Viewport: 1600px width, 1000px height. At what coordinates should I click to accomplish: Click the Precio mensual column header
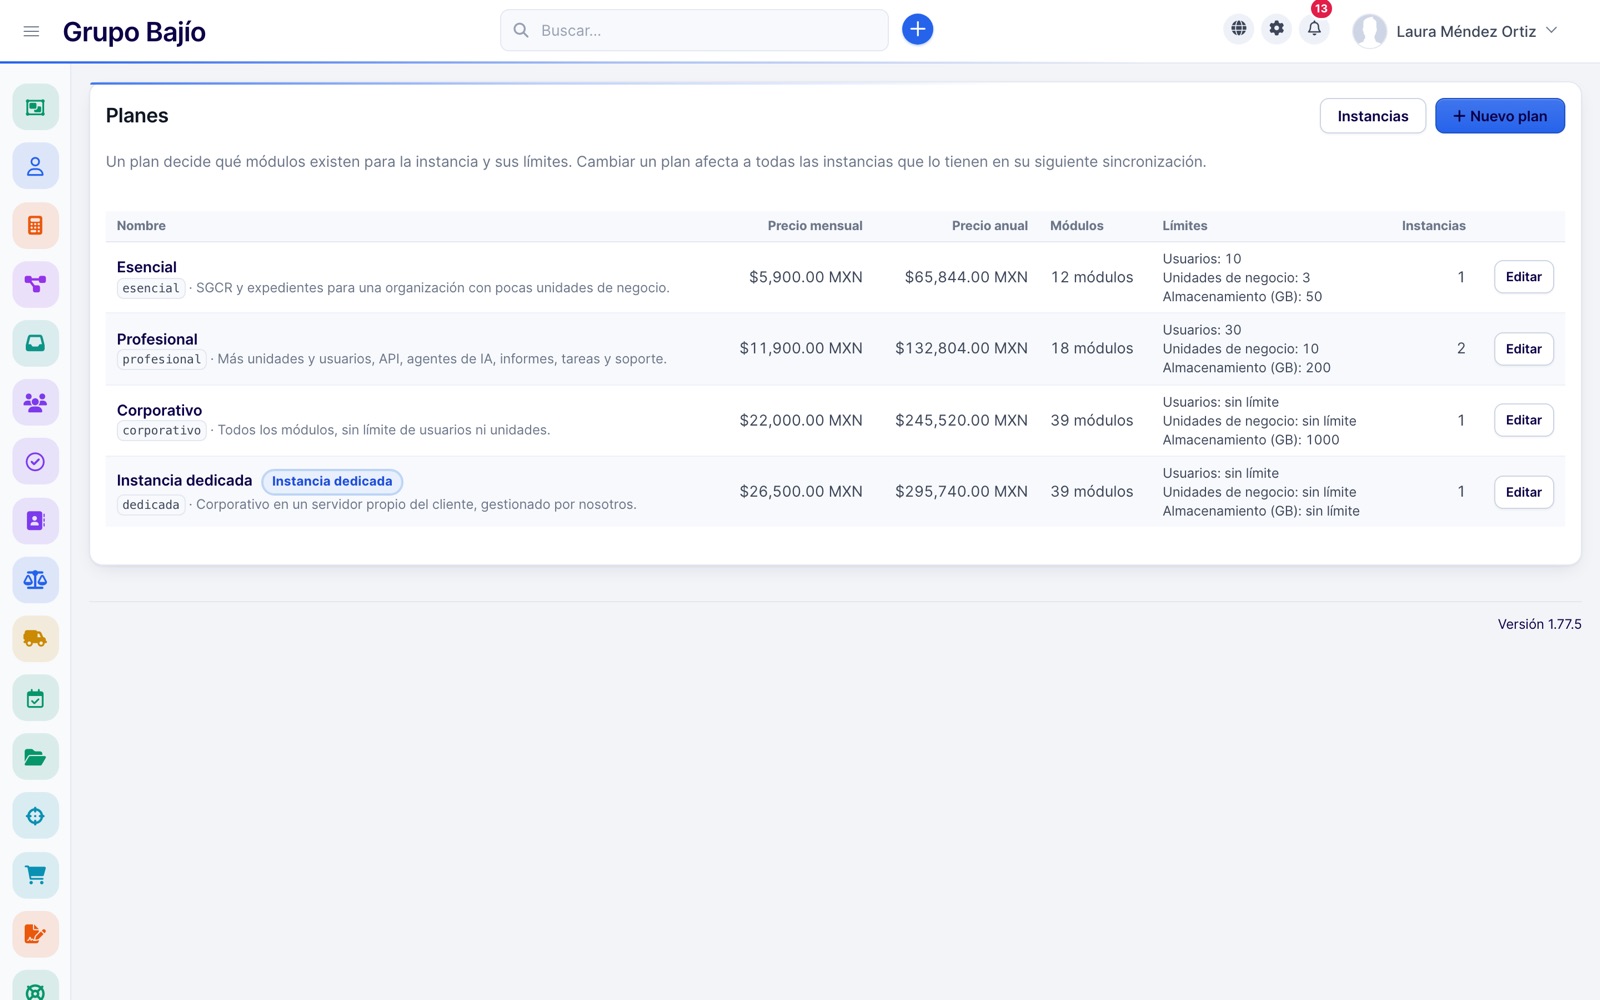click(814, 226)
